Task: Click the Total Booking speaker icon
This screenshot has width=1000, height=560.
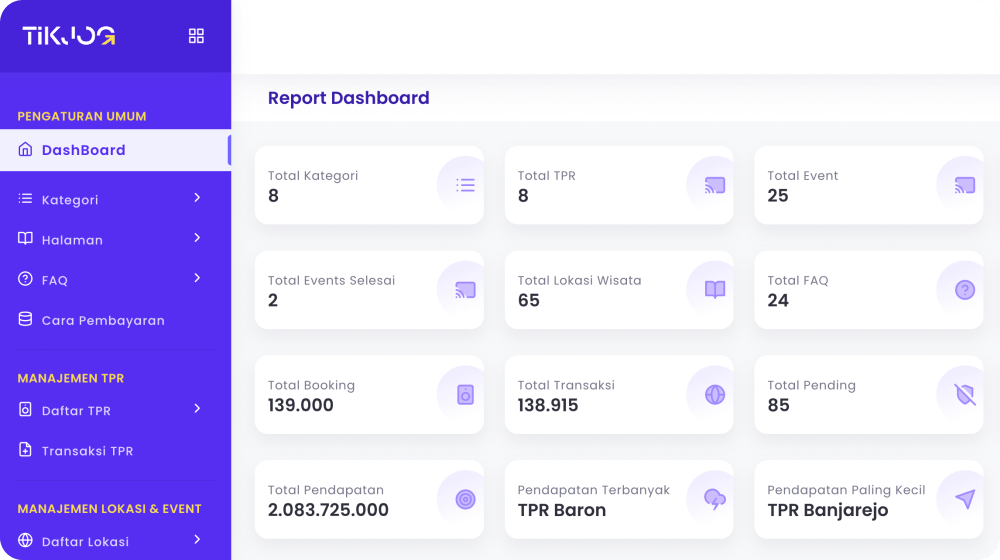Action: point(465,395)
